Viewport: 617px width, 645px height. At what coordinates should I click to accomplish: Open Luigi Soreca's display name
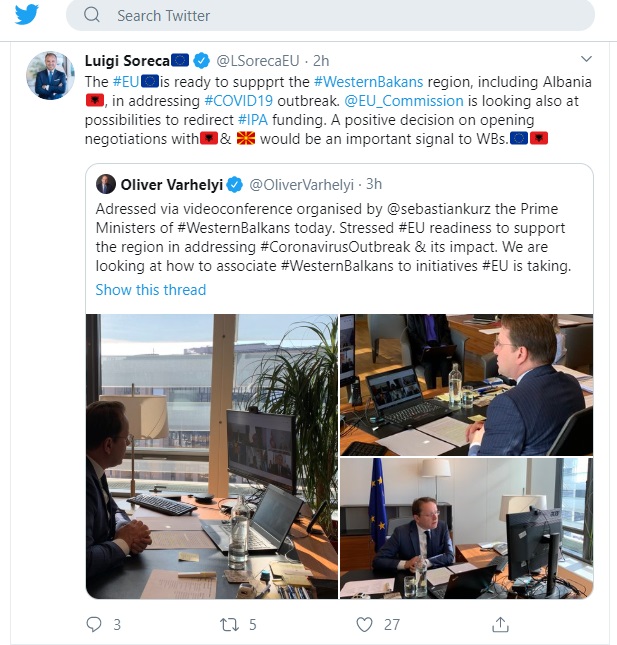pos(127,61)
